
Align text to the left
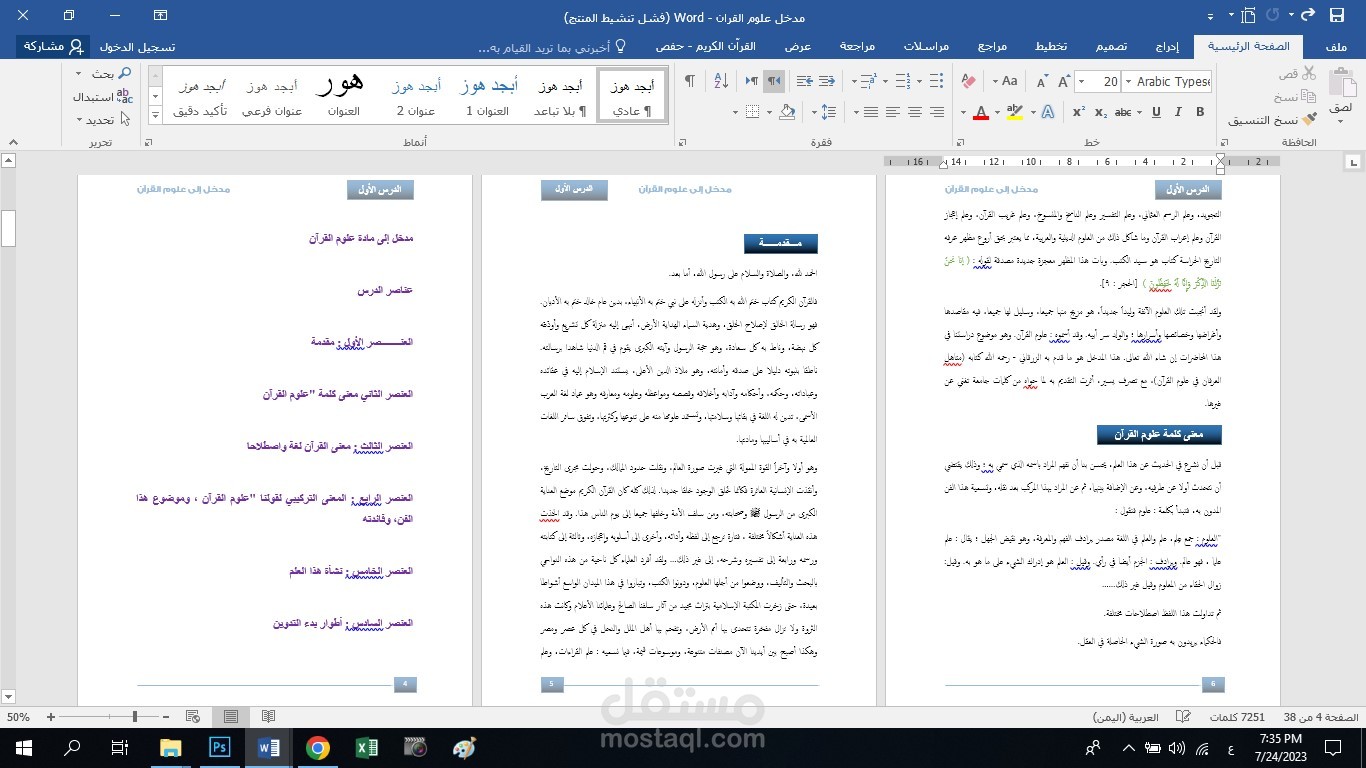click(892, 111)
